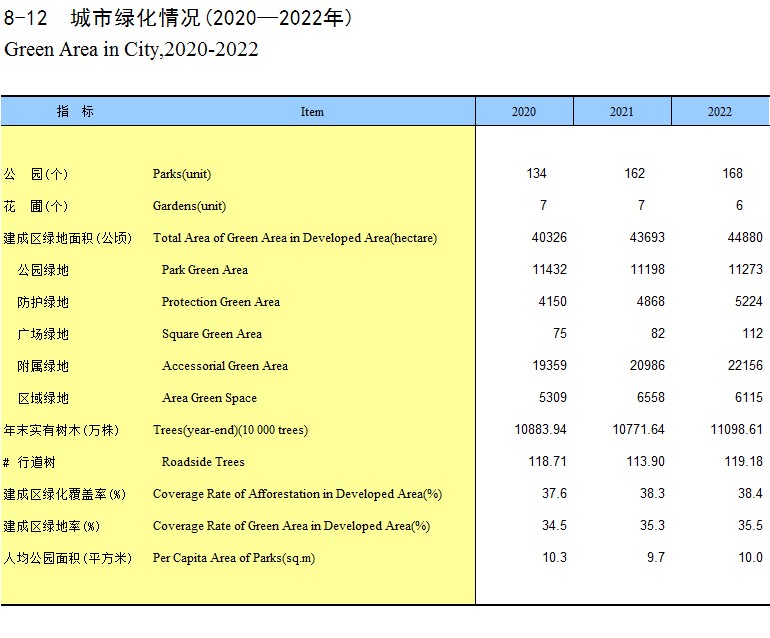The image size is (770, 638).
Task: Click the value 44880
Action: point(745,237)
